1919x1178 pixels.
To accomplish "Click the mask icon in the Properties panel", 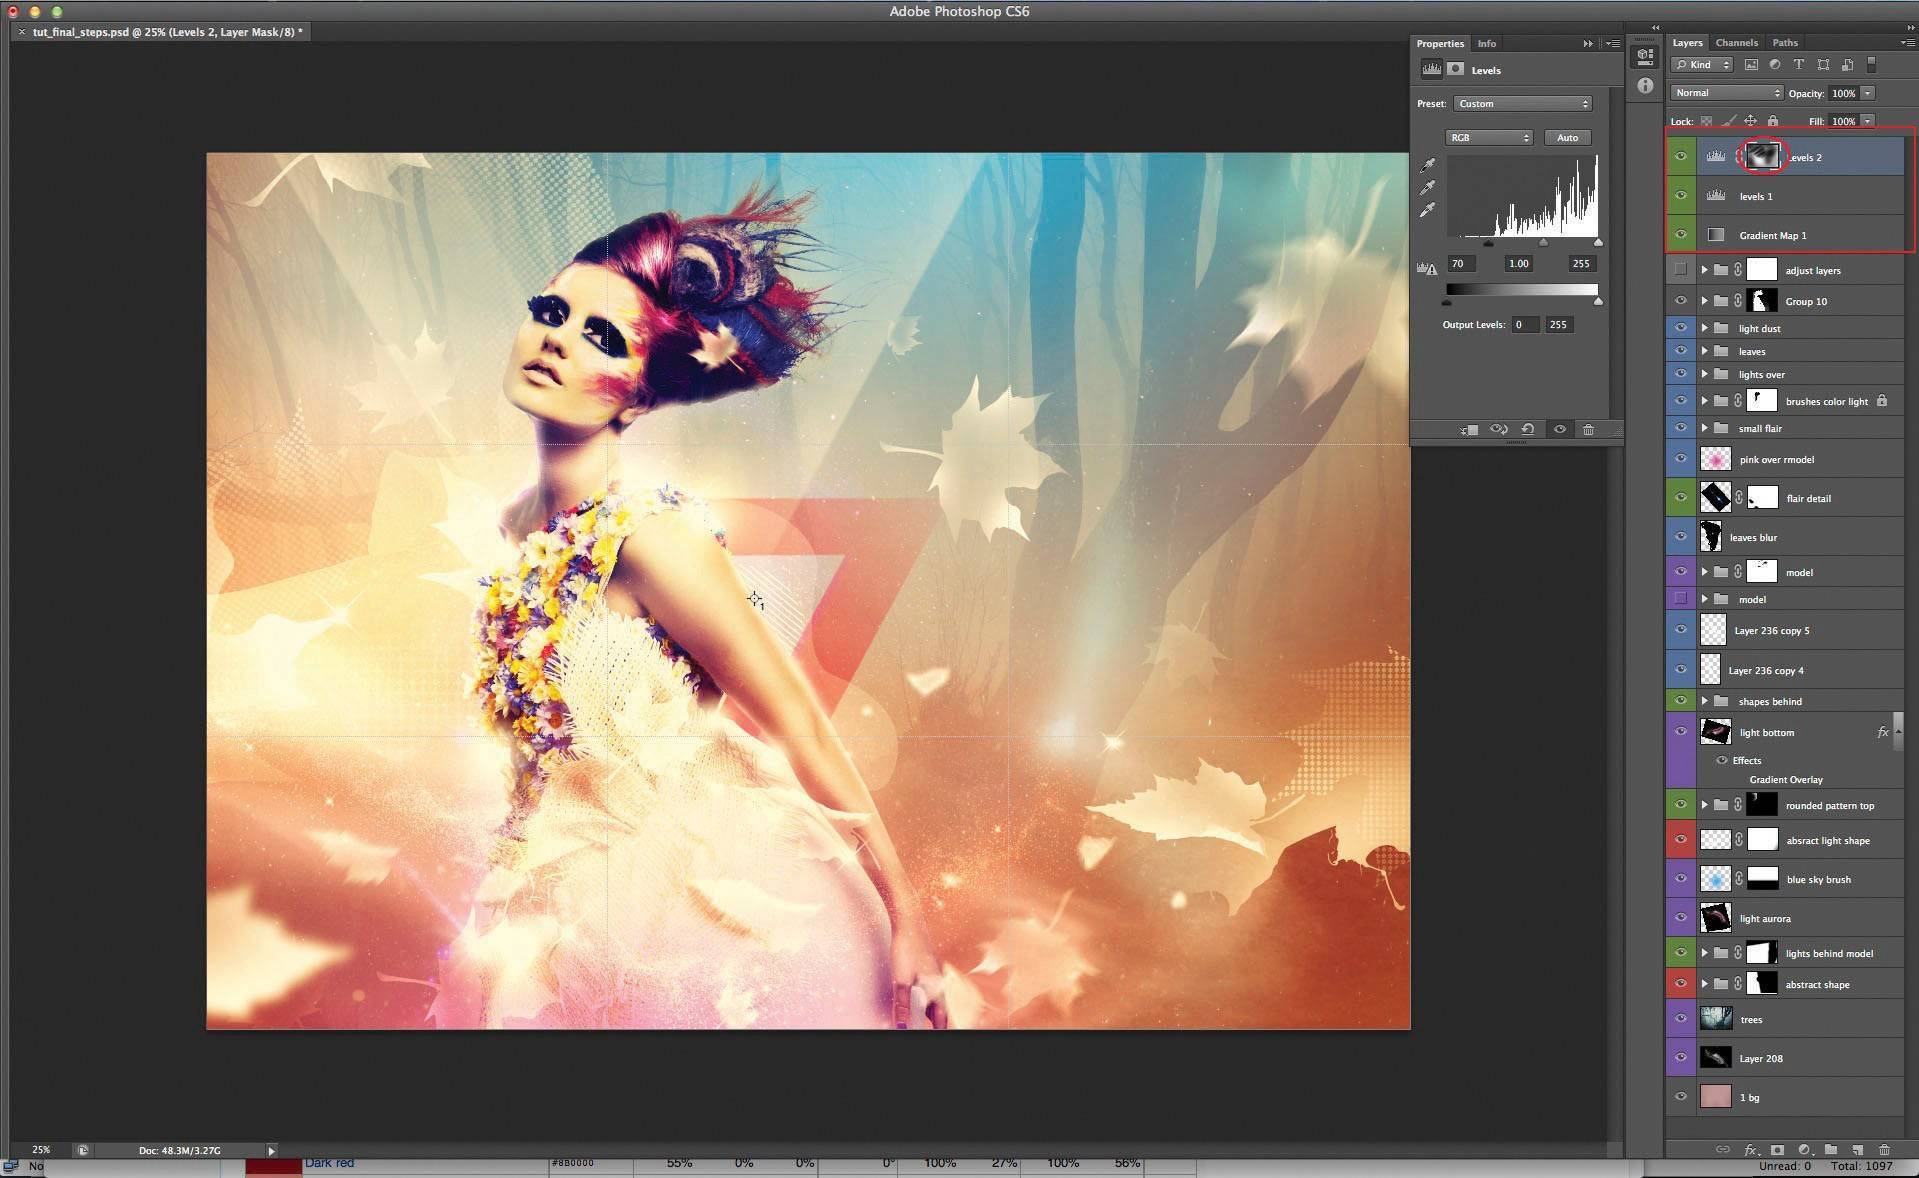I will click(1456, 69).
